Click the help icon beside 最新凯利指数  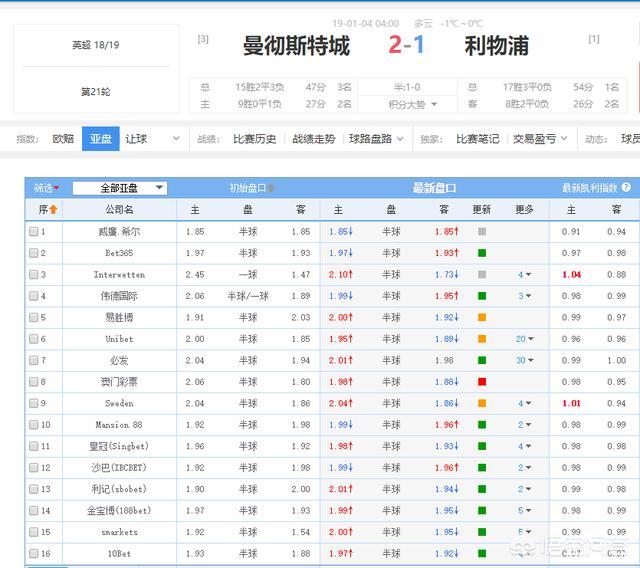[626, 187]
